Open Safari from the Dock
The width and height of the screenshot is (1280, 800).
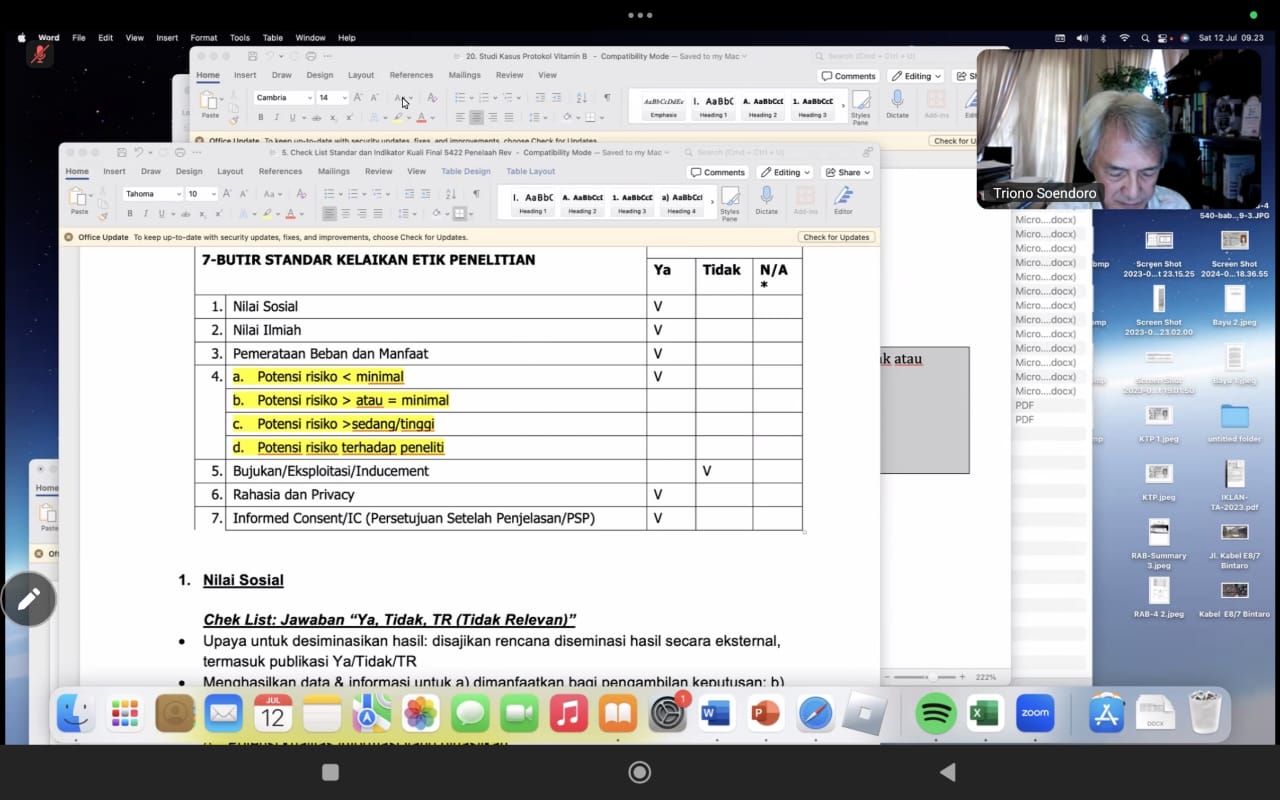click(815, 713)
